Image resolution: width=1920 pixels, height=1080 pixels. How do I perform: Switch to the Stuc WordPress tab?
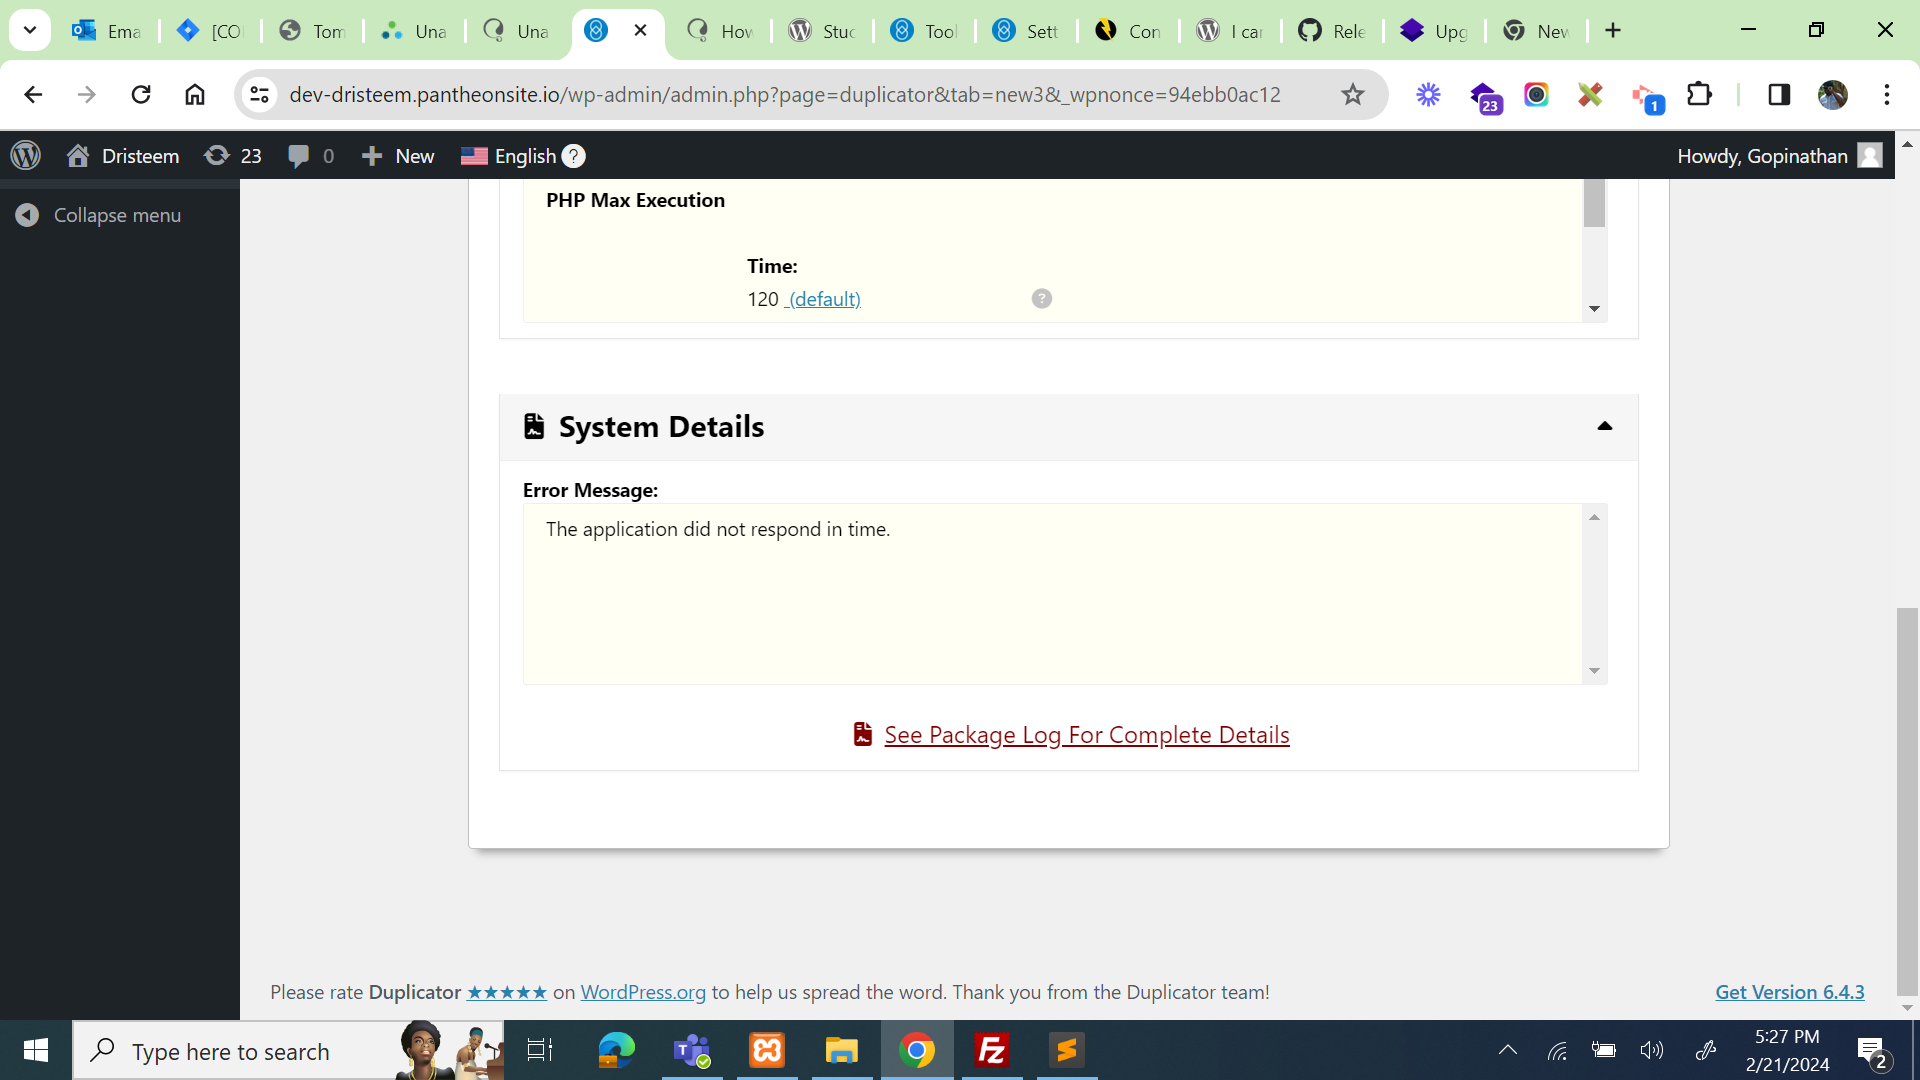(822, 31)
